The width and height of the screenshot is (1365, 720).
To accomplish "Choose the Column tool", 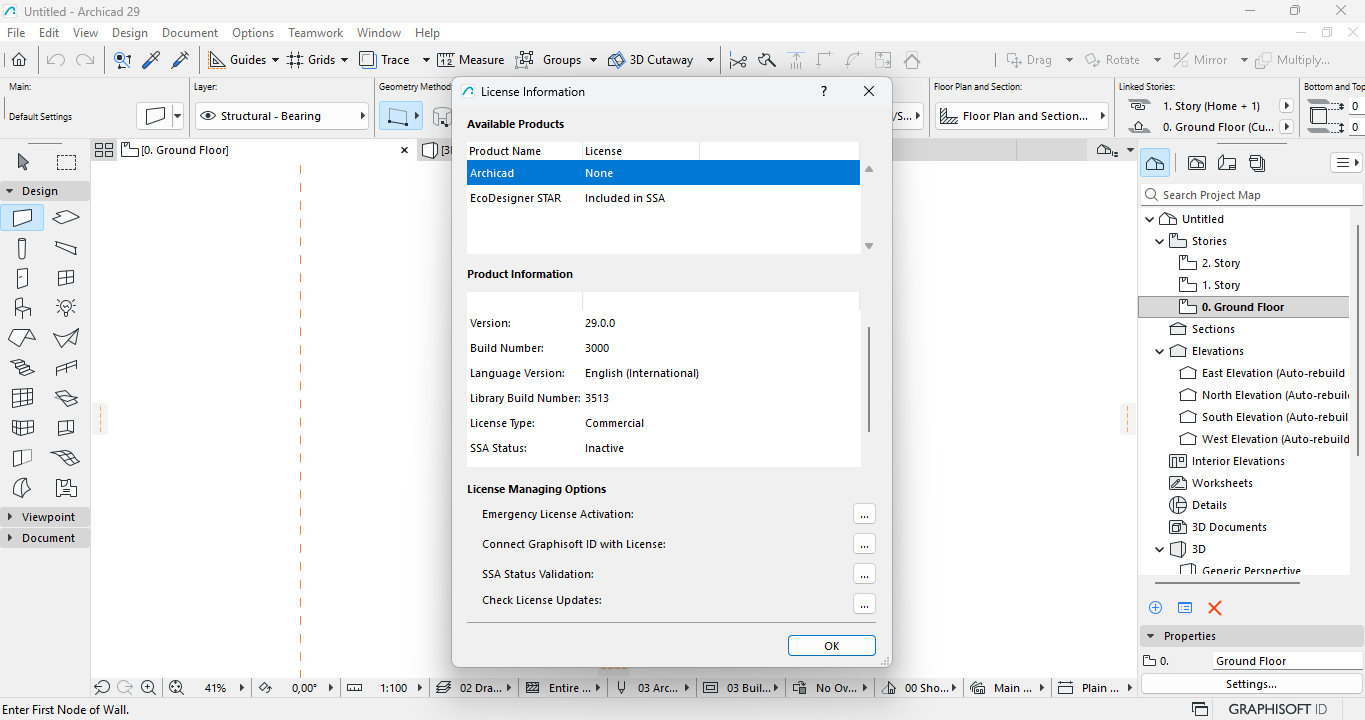I will pos(22,248).
